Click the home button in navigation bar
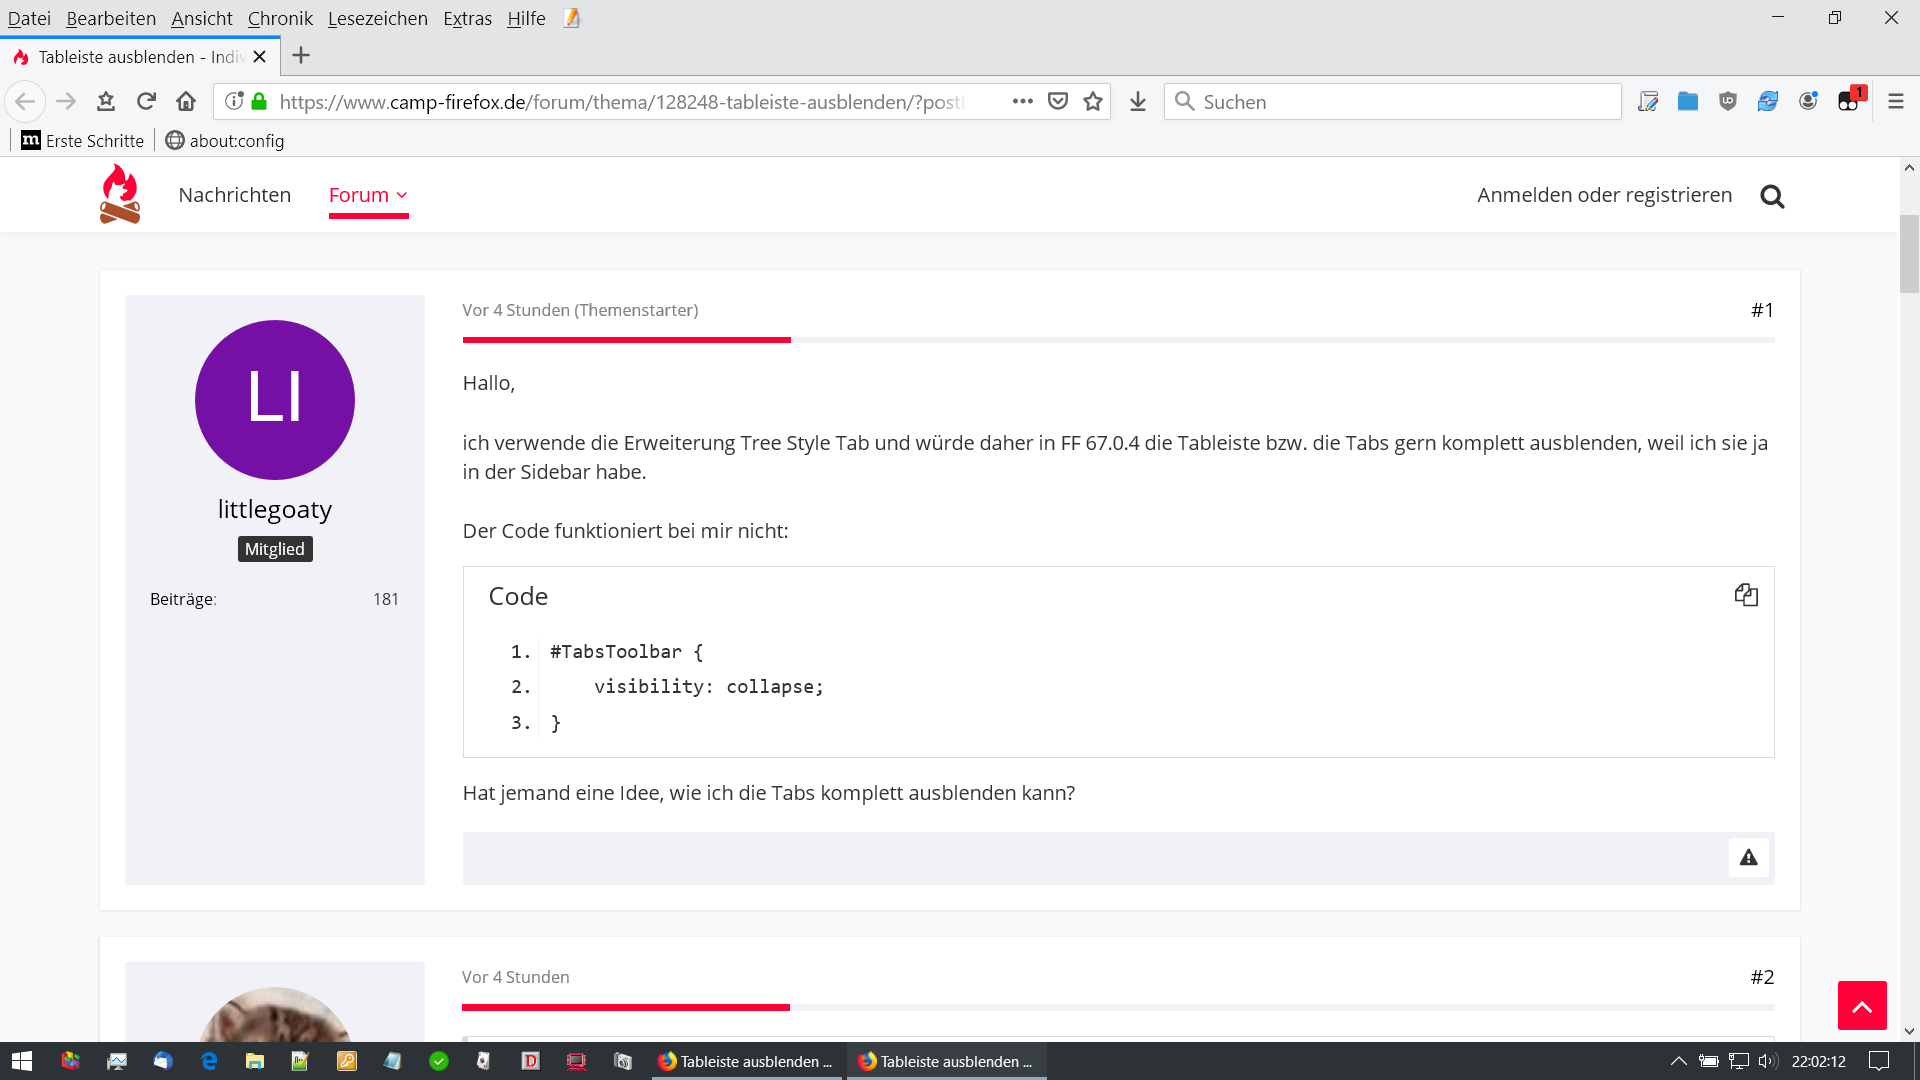The image size is (1920, 1080). coord(186,101)
